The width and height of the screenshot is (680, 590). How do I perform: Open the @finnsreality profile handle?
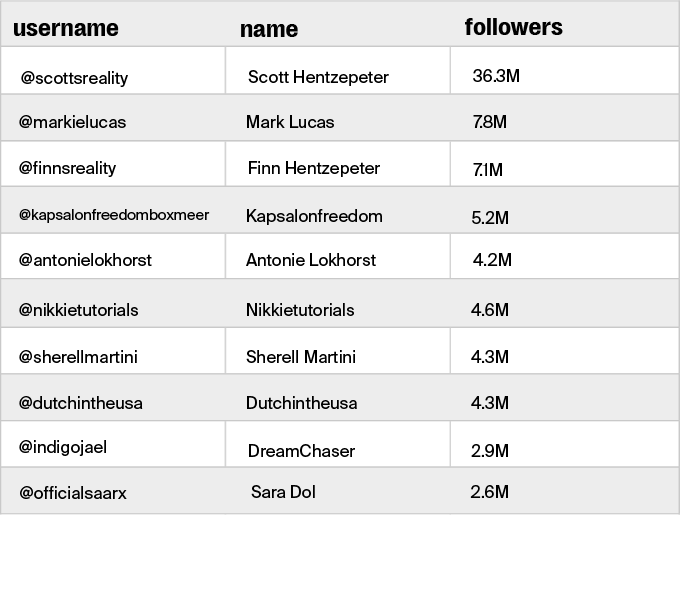click(73, 168)
